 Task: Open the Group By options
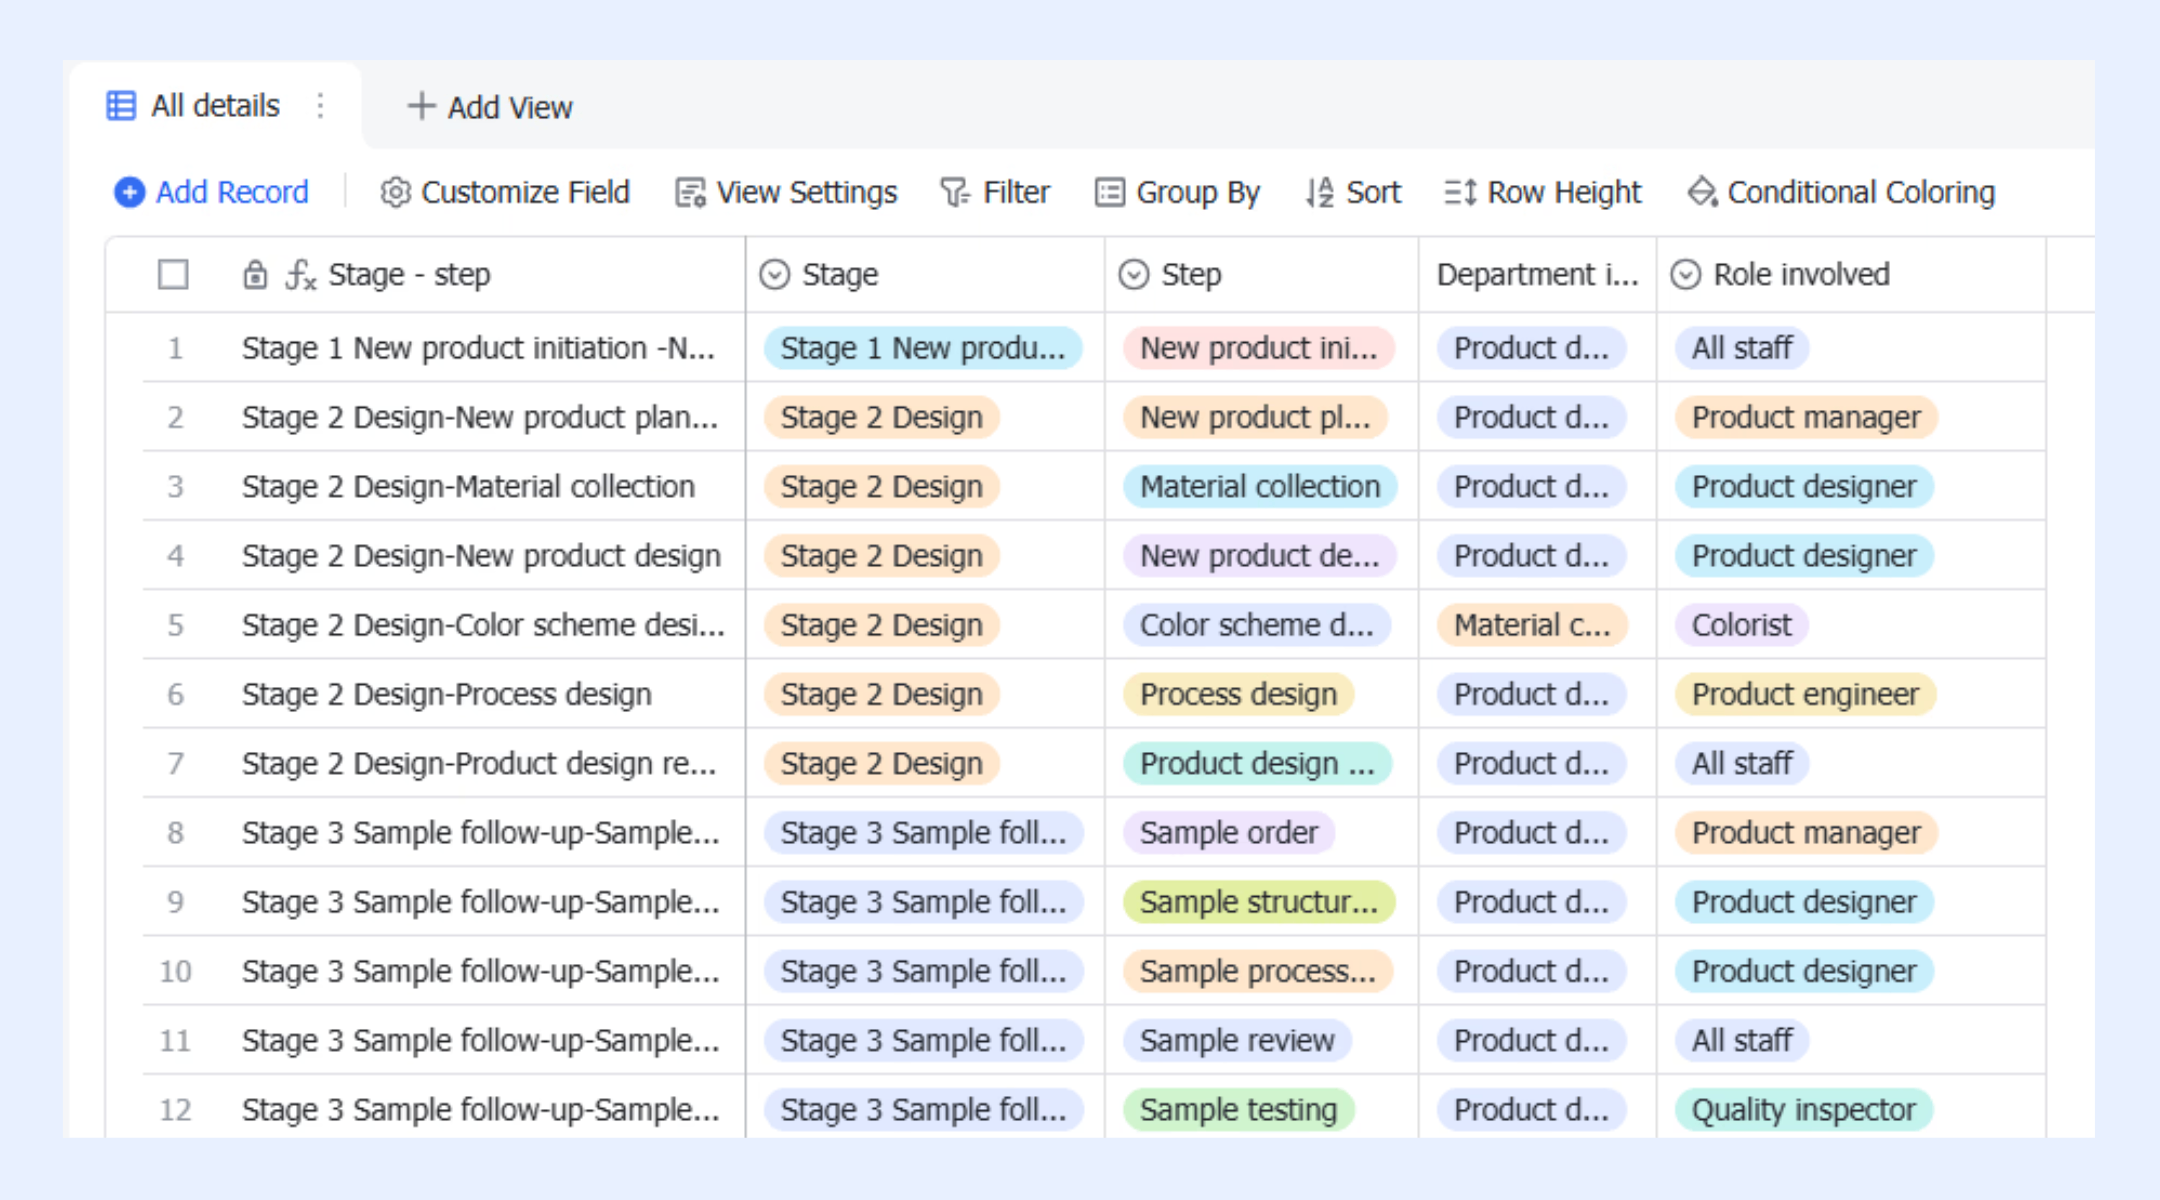pyautogui.click(x=1178, y=192)
